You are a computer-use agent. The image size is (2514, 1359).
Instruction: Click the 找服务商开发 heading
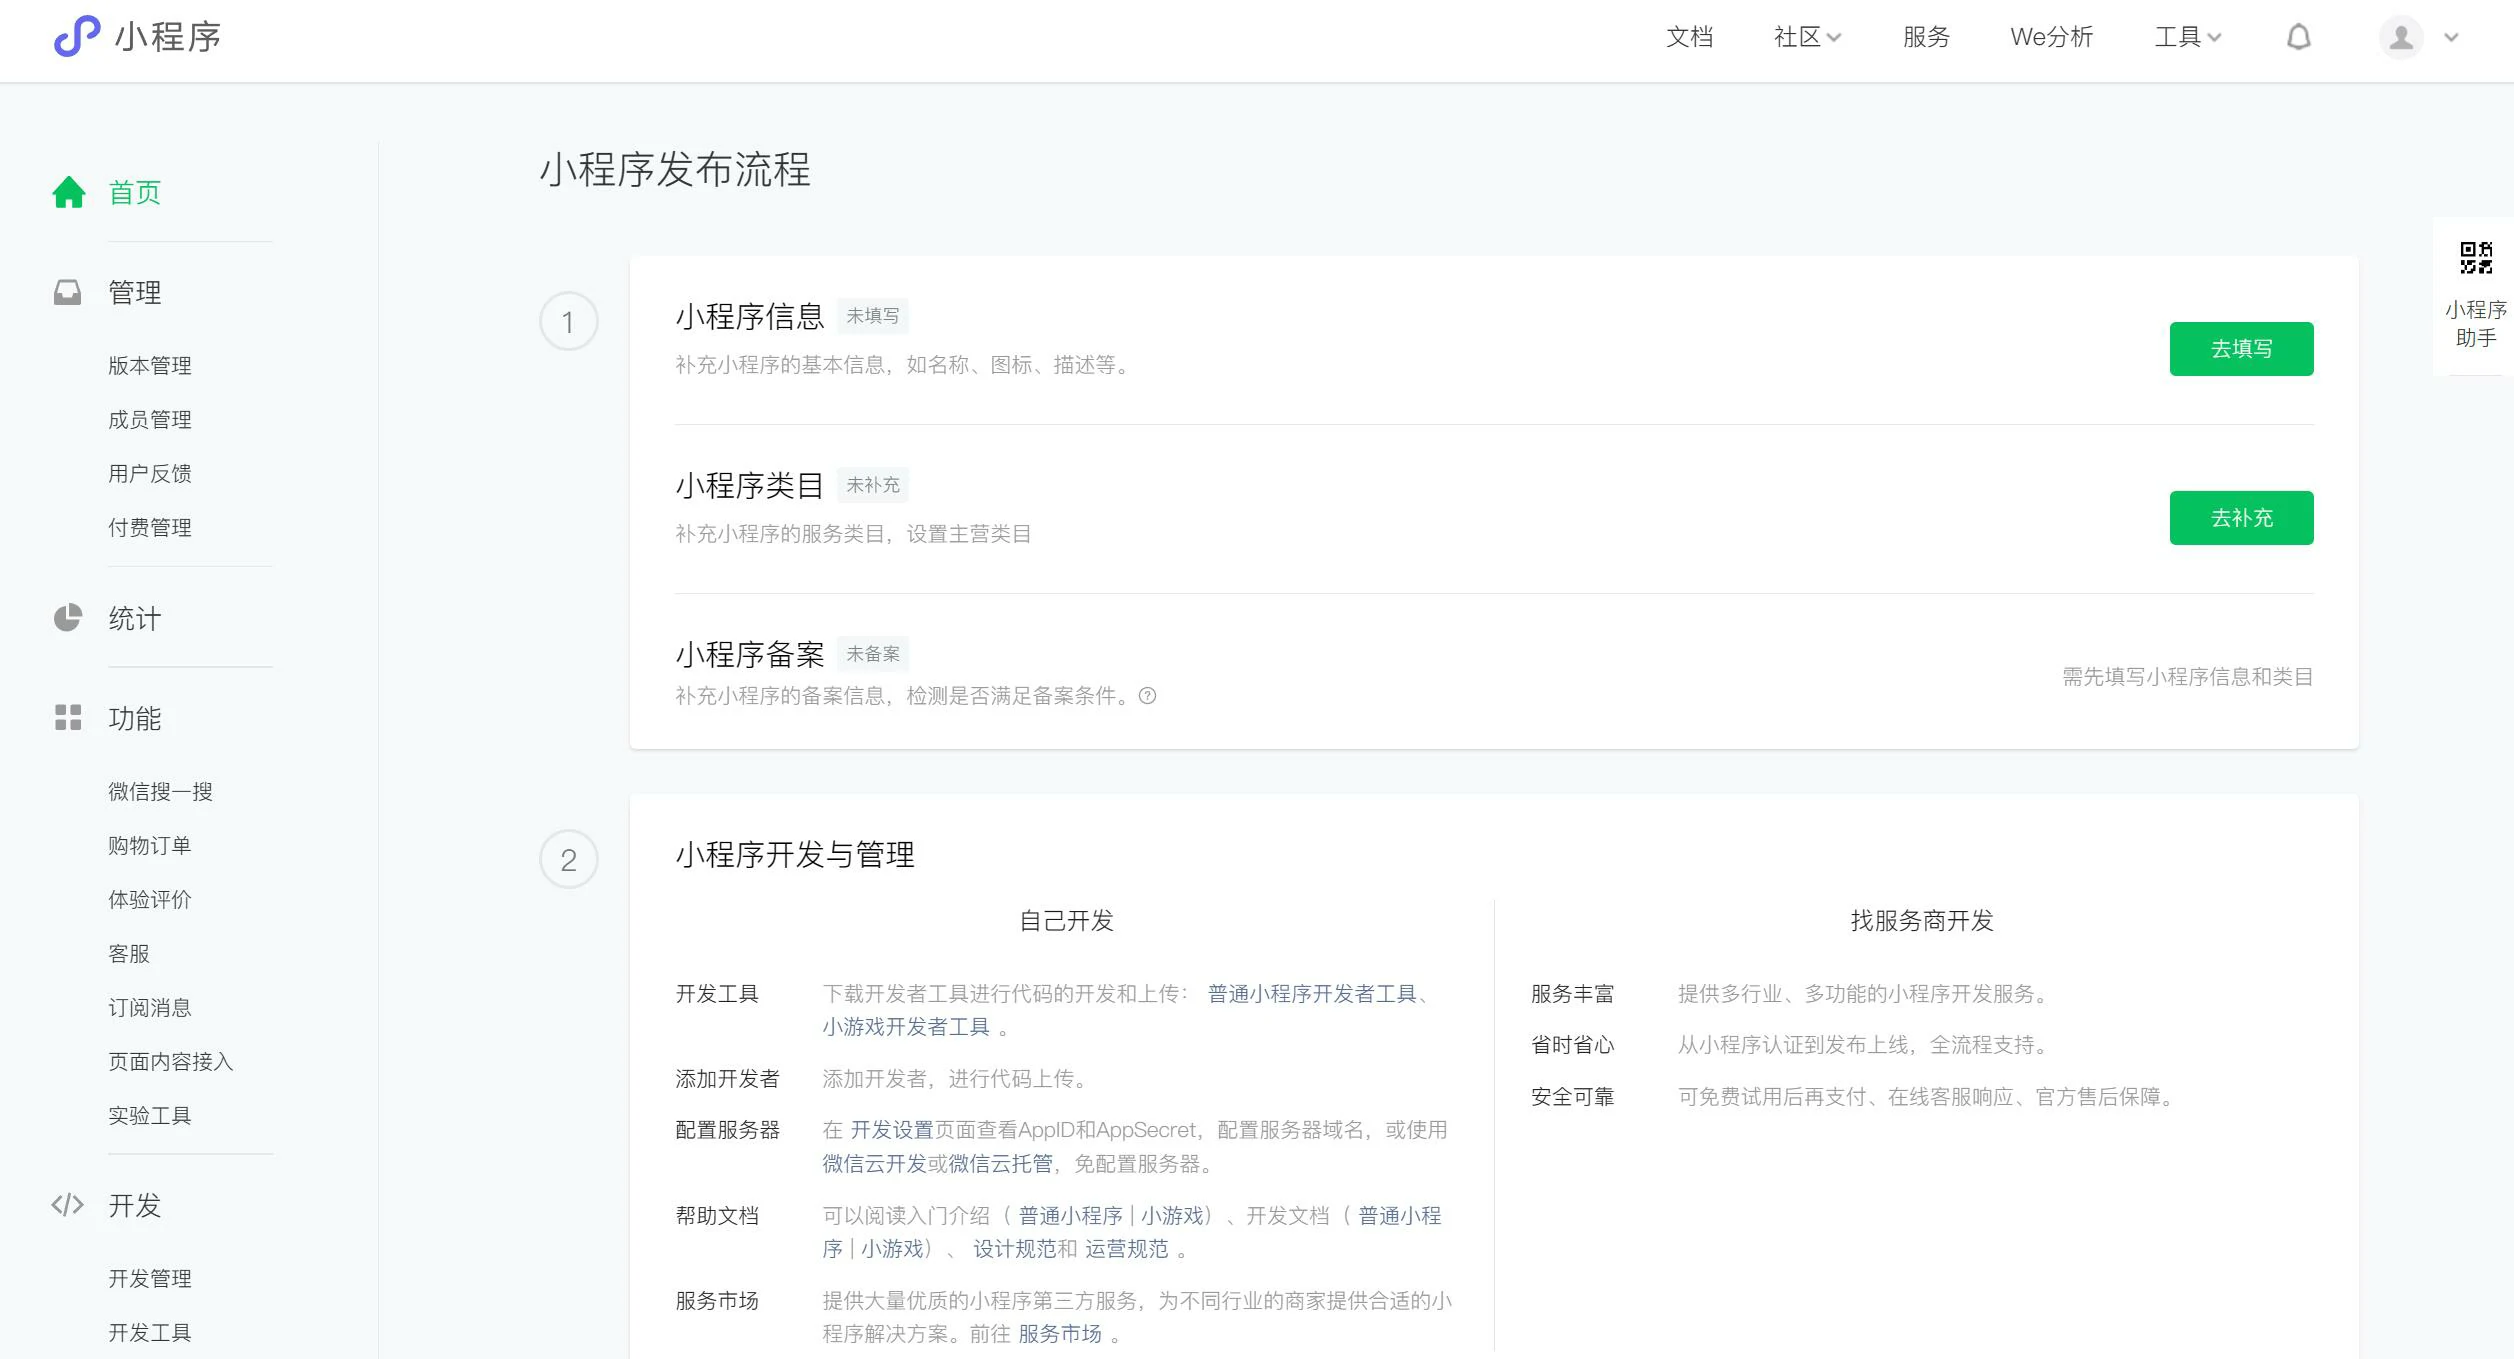1921,920
